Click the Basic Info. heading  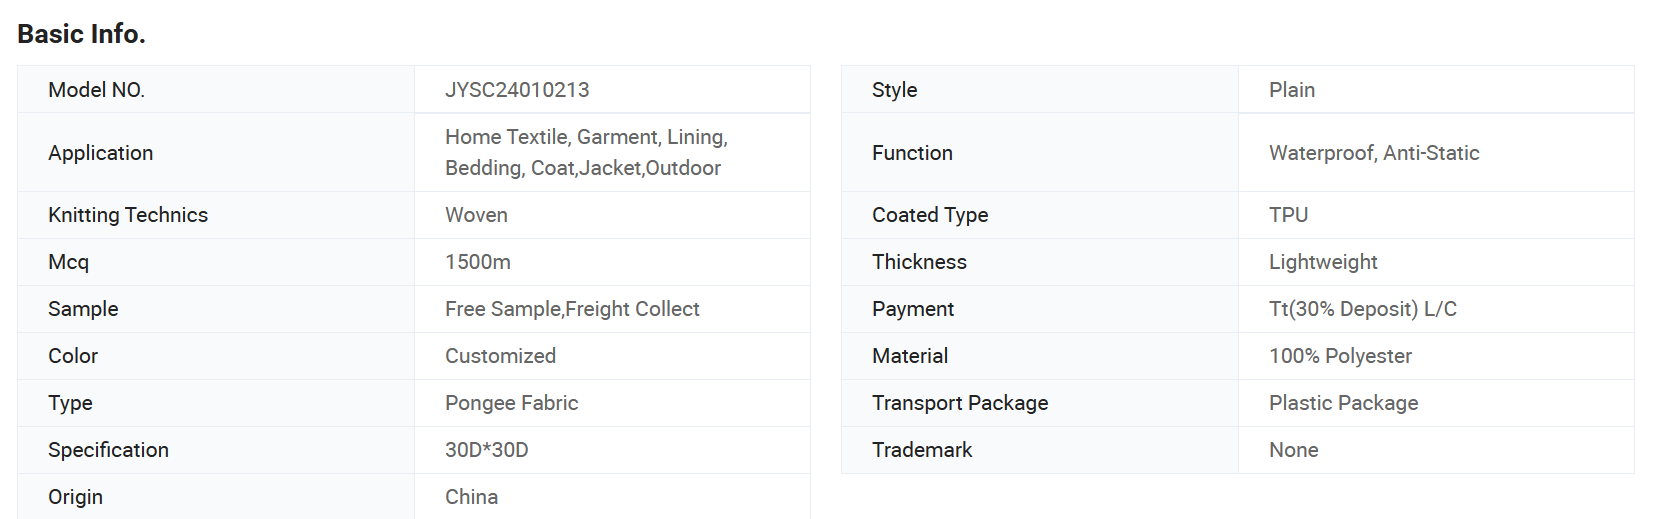pyautogui.click(x=82, y=34)
